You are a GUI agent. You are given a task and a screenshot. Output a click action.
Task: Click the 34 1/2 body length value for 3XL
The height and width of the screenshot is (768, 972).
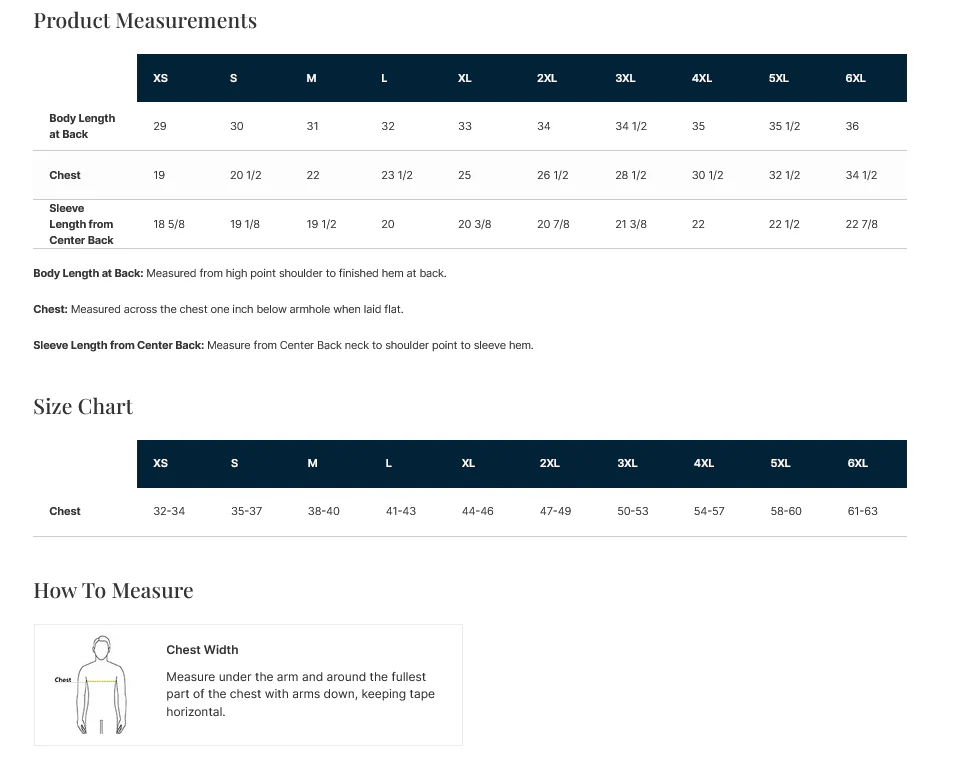(631, 126)
